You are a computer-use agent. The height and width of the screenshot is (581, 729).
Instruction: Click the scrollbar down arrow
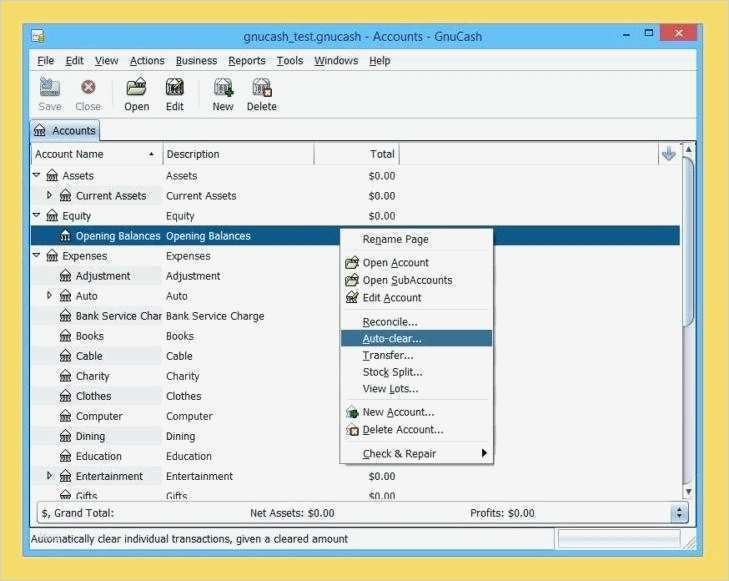tap(689, 491)
